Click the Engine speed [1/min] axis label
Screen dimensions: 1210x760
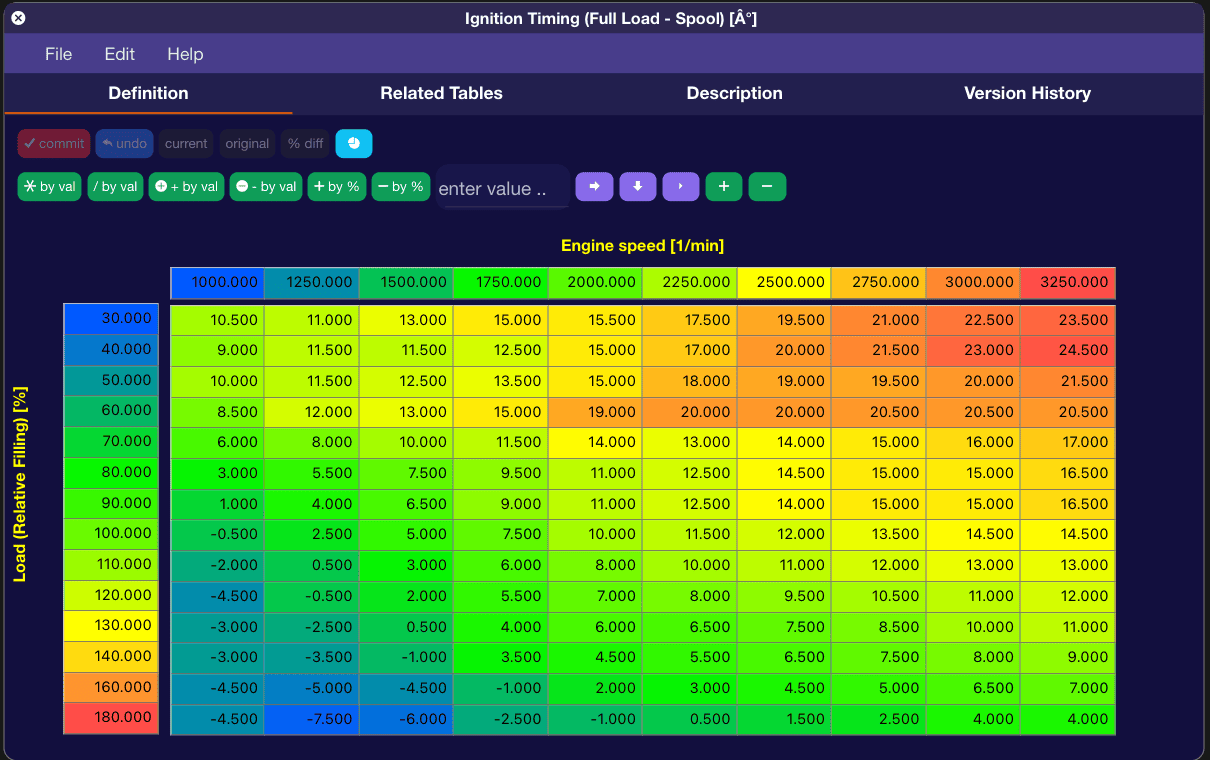[642, 246]
